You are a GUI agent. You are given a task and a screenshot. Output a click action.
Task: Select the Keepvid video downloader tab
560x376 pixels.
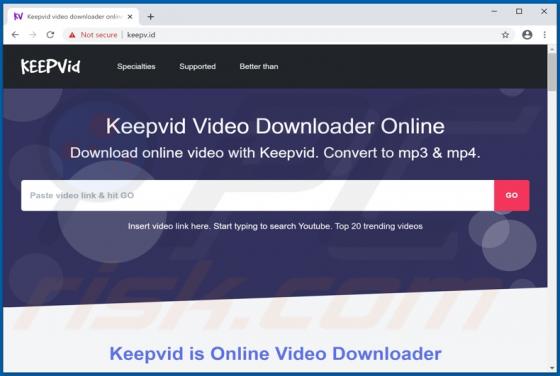[x=73, y=16]
